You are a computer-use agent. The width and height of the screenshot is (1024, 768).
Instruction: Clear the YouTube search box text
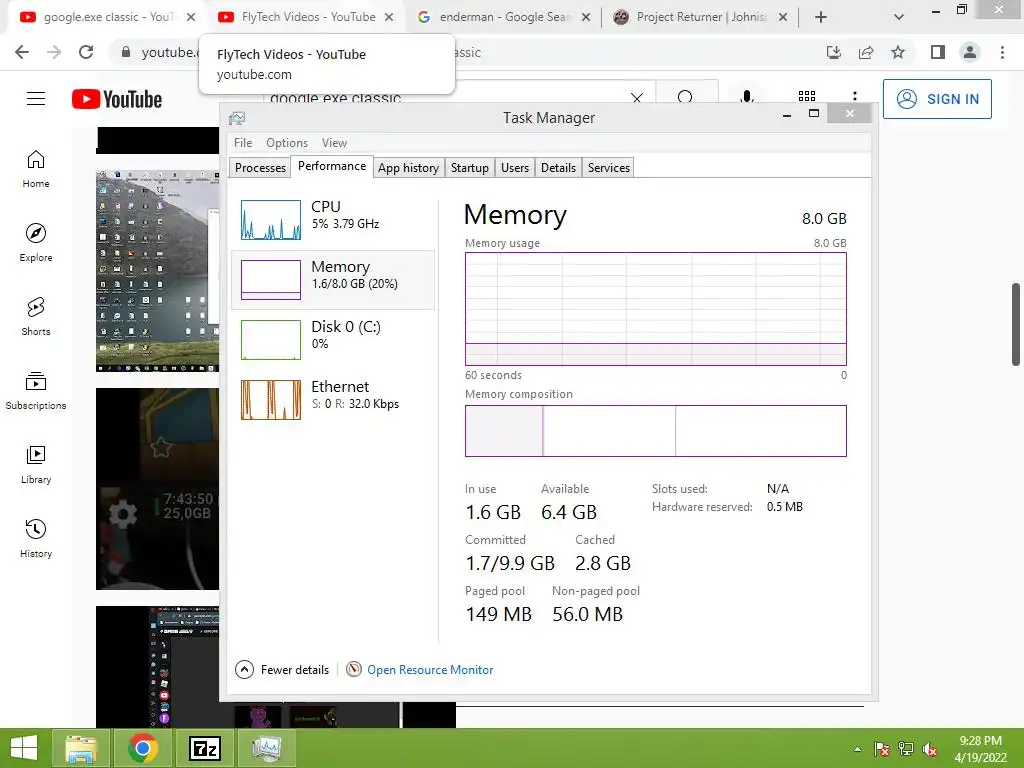(637, 98)
